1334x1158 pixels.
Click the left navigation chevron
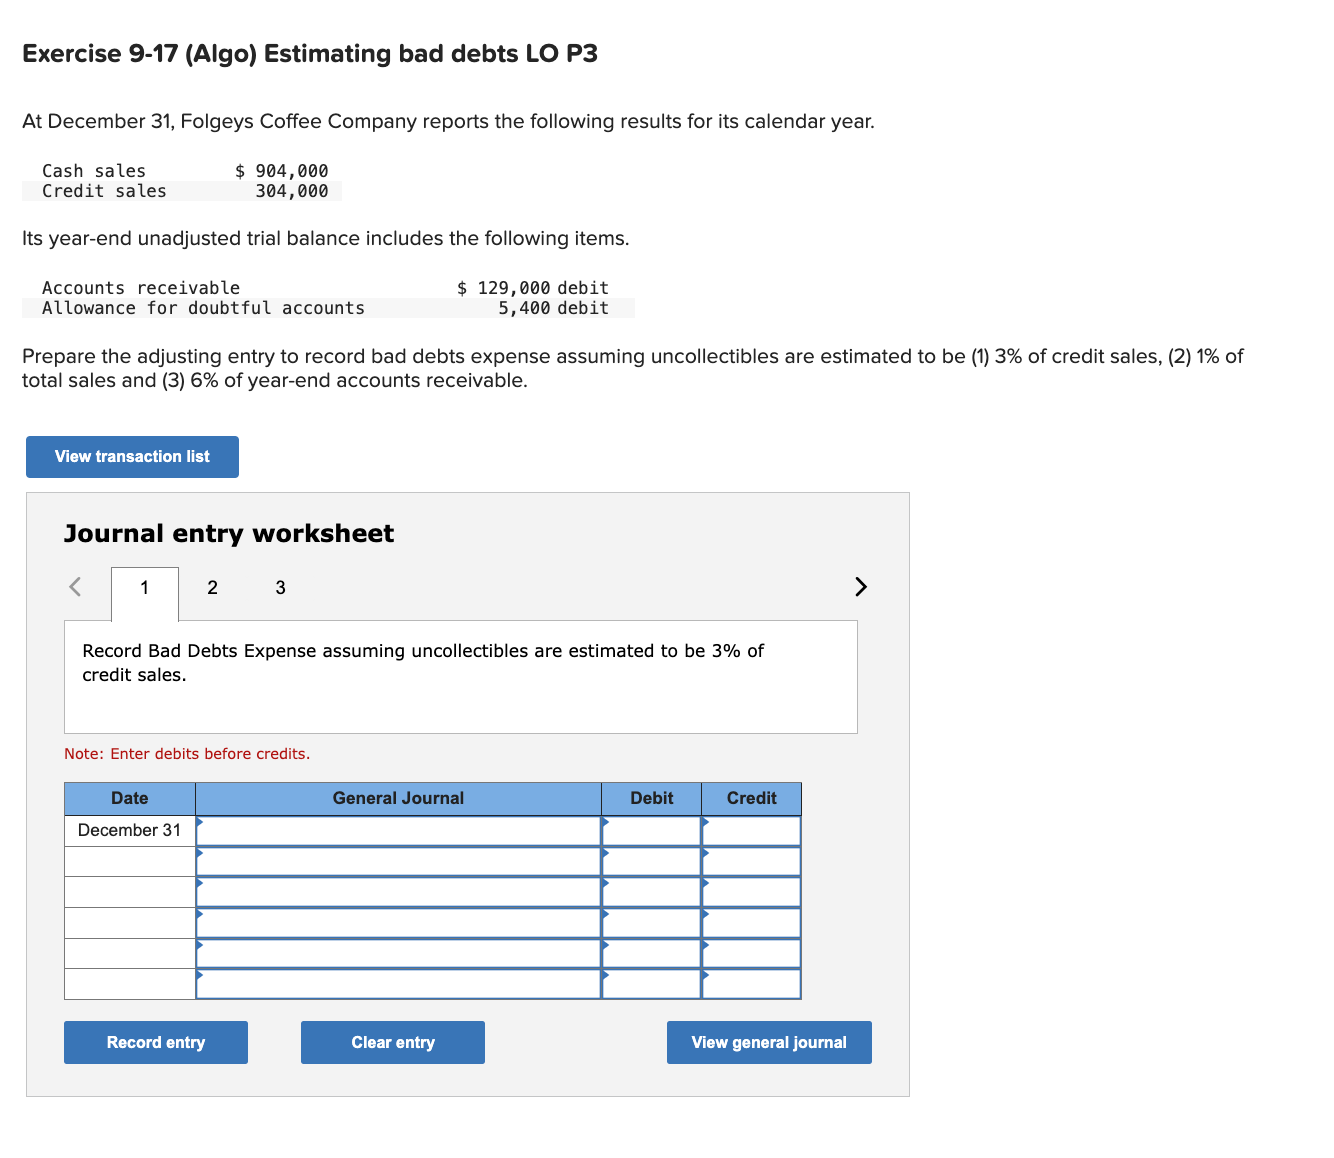pos(75,587)
